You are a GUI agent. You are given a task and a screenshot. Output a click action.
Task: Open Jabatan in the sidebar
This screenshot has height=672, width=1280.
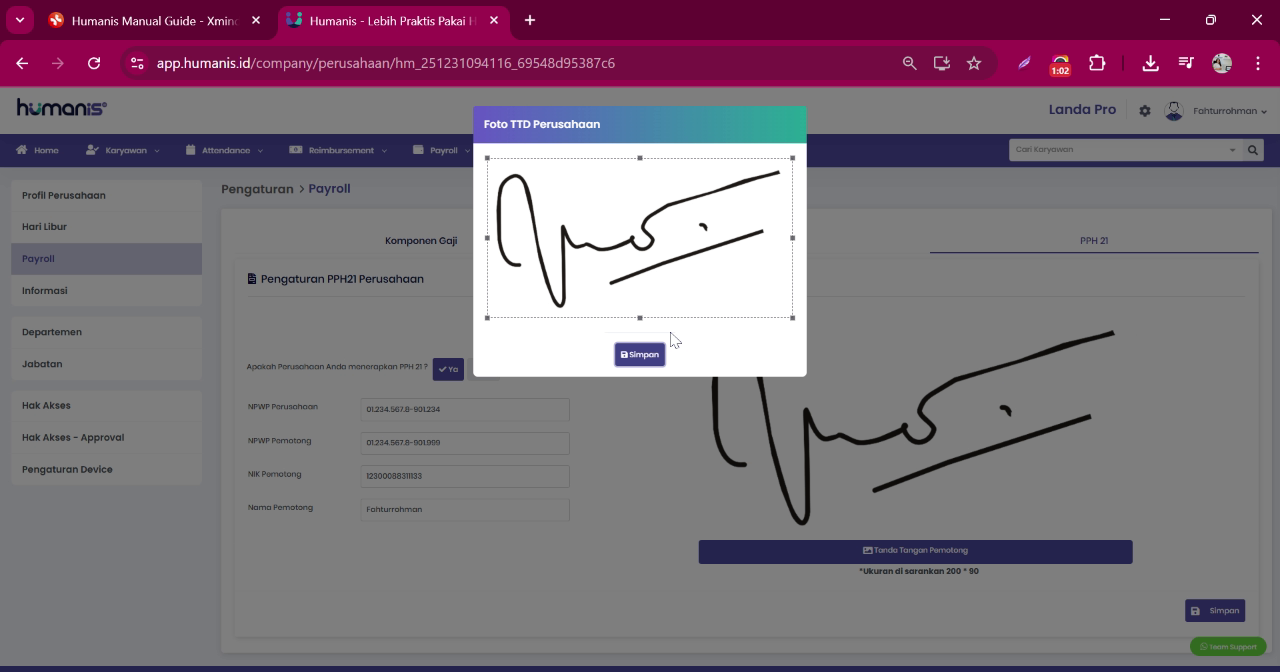pos(106,364)
